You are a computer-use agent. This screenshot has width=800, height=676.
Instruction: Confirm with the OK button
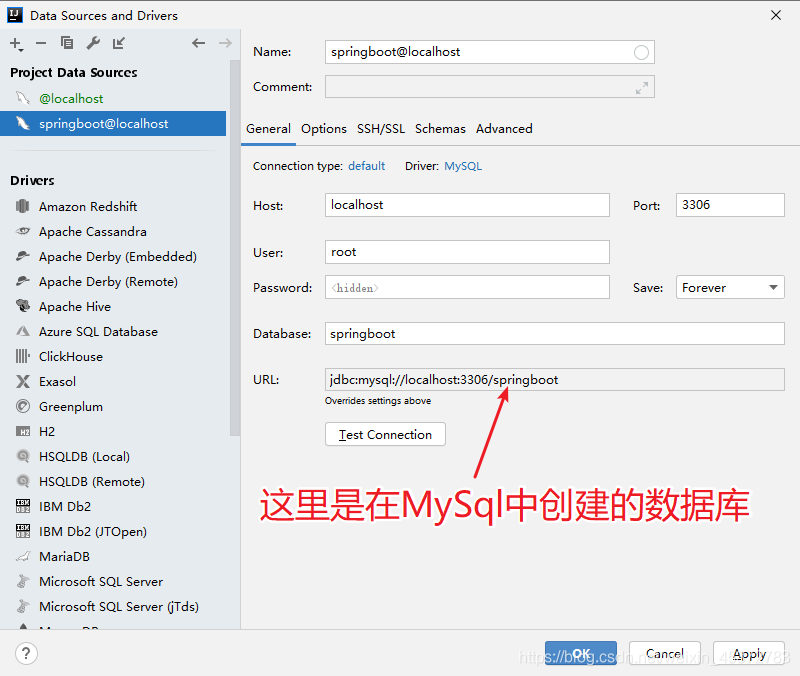[581, 654]
